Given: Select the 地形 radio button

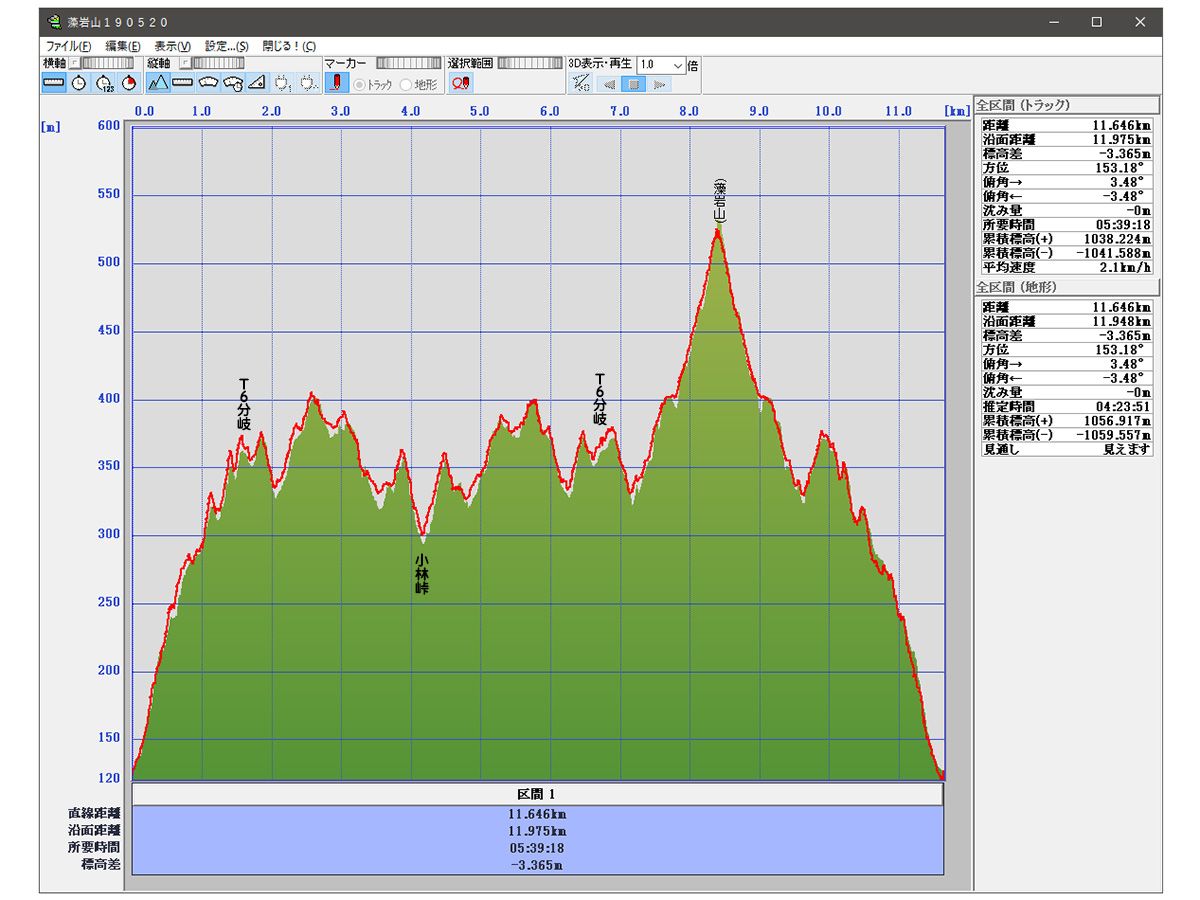Looking at the screenshot, I should click(x=407, y=85).
